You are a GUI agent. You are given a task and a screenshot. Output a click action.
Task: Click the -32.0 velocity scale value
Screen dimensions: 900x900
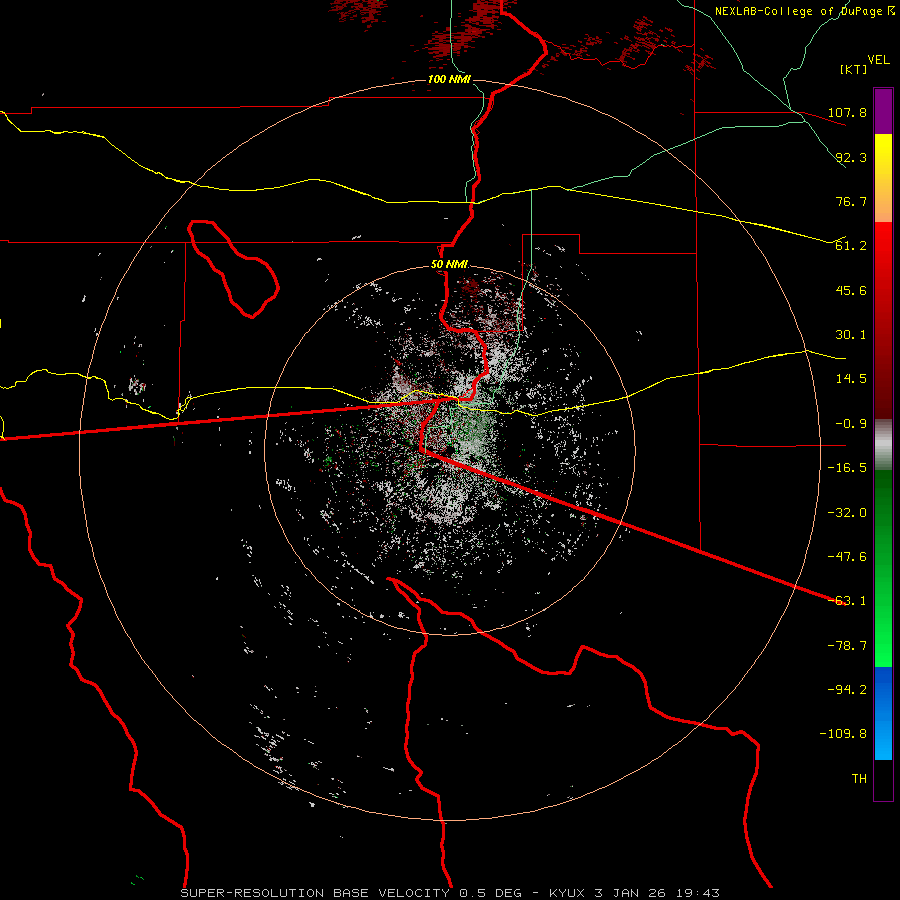coord(847,513)
